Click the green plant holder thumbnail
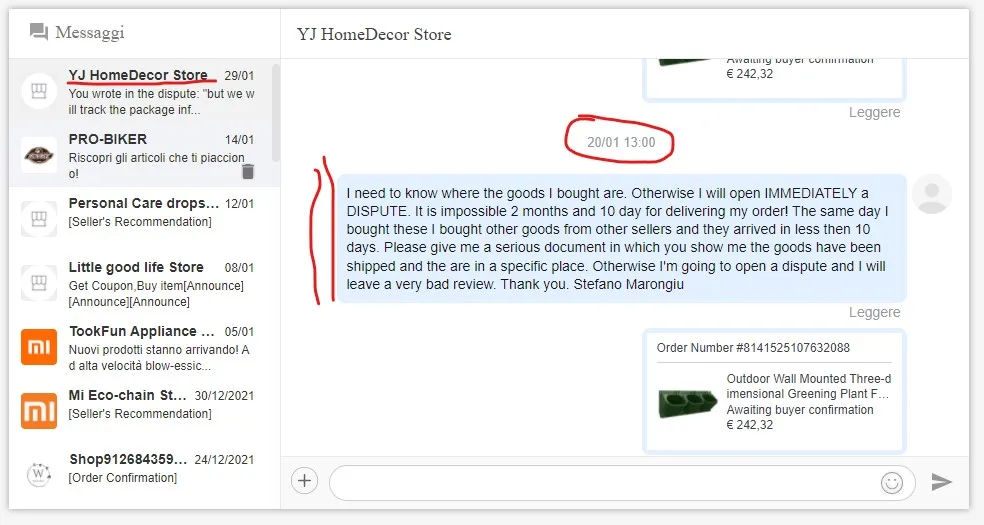This screenshot has width=984, height=525. [x=688, y=403]
